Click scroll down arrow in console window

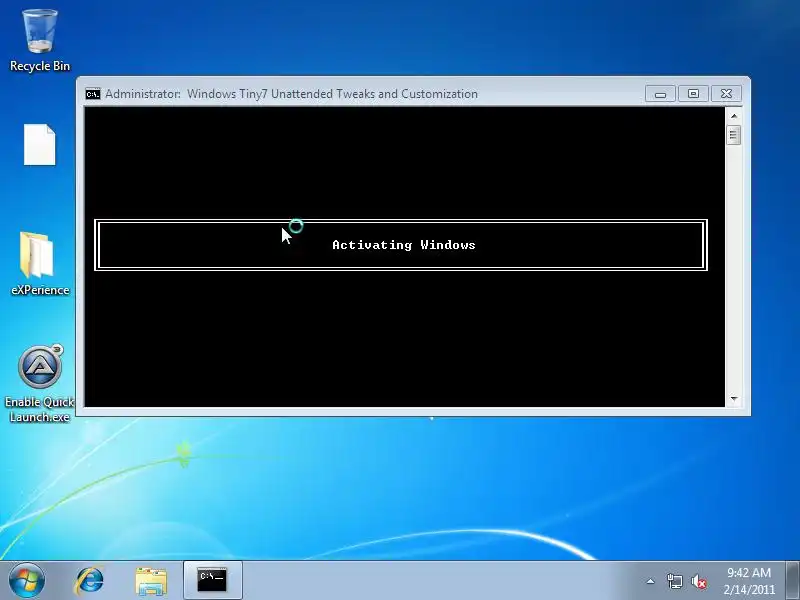tap(734, 398)
